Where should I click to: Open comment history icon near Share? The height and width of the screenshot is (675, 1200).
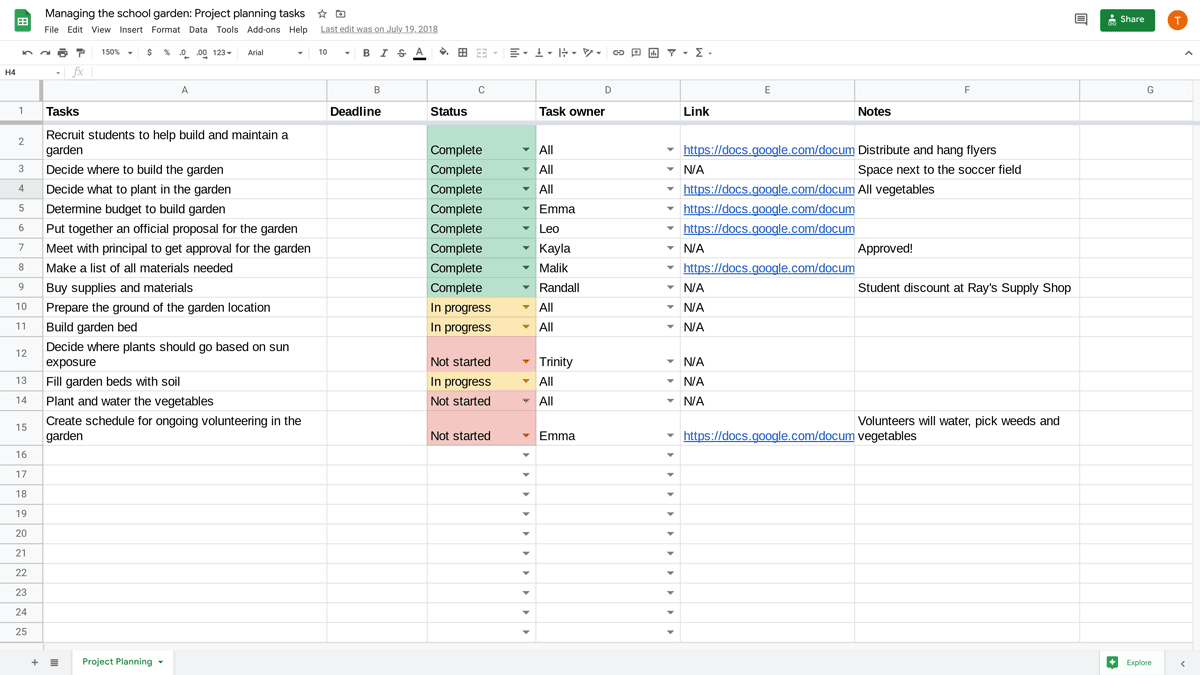1080,19
